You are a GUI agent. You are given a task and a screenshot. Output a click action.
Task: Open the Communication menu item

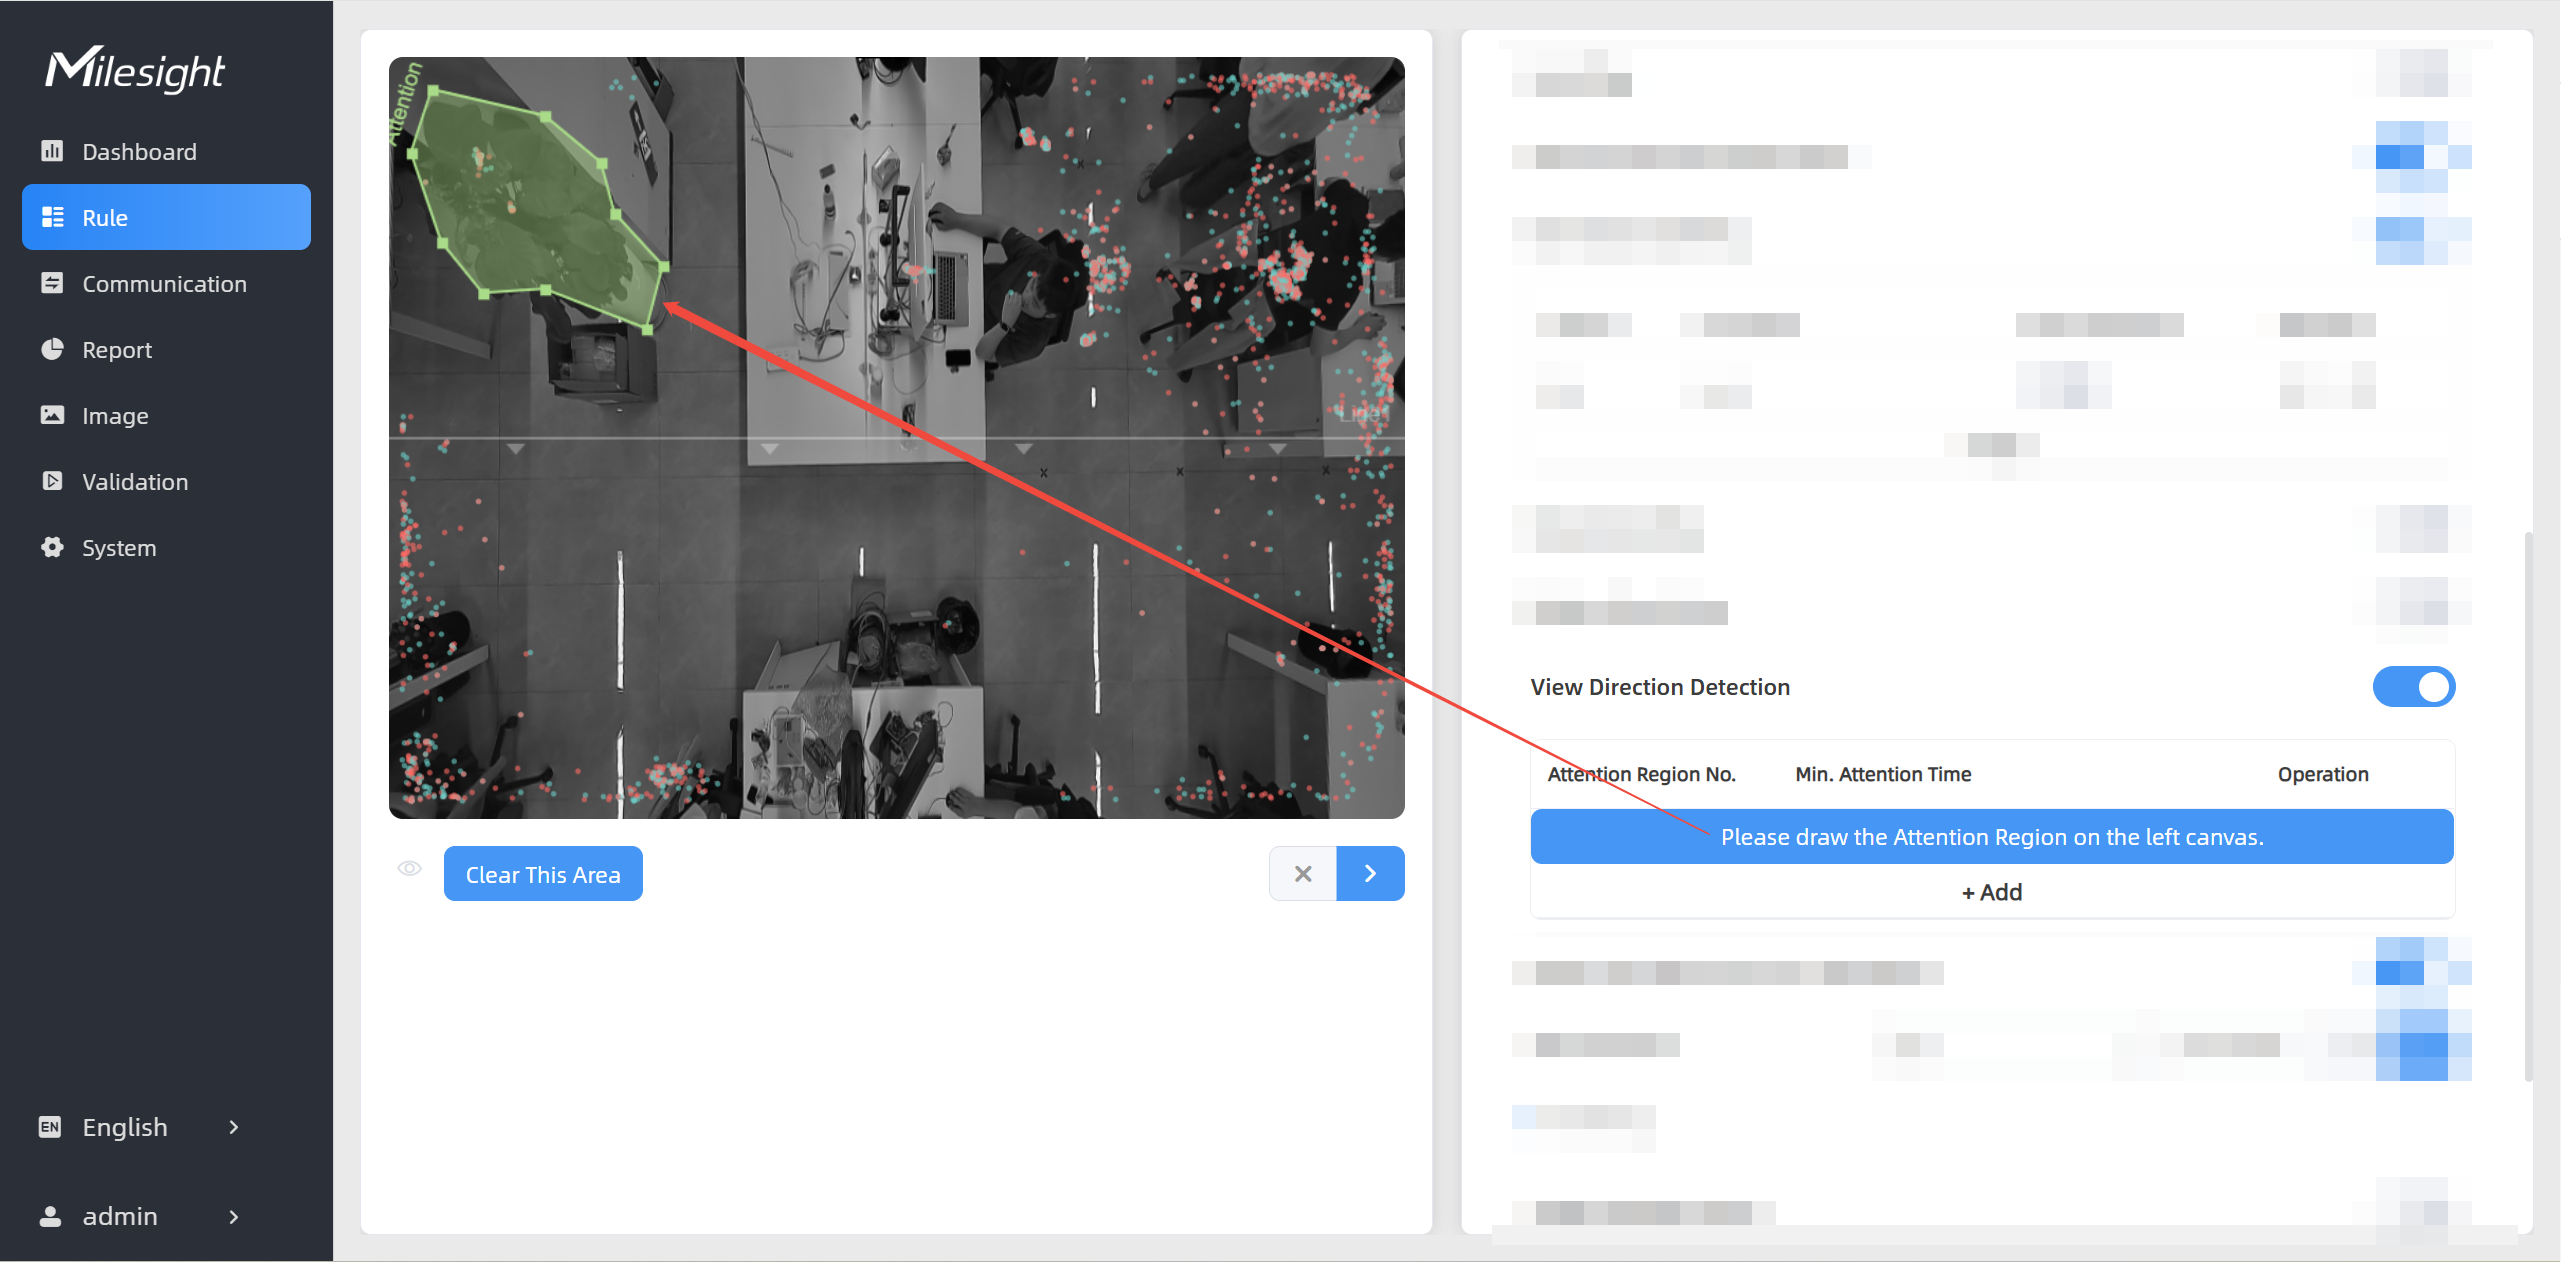166,283
